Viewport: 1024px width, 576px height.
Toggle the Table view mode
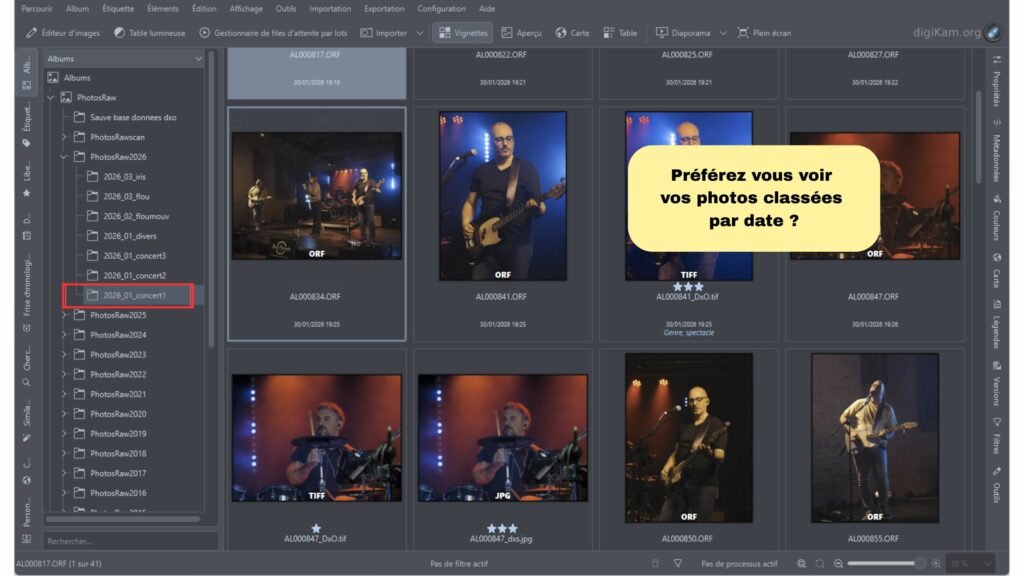tap(620, 33)
